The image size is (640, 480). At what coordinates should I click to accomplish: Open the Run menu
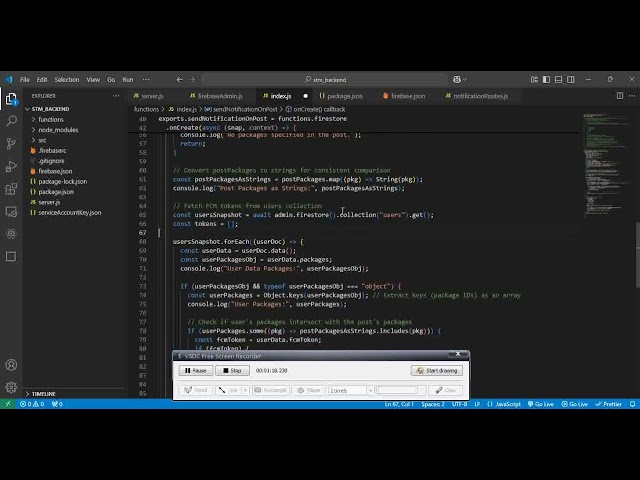128,80
